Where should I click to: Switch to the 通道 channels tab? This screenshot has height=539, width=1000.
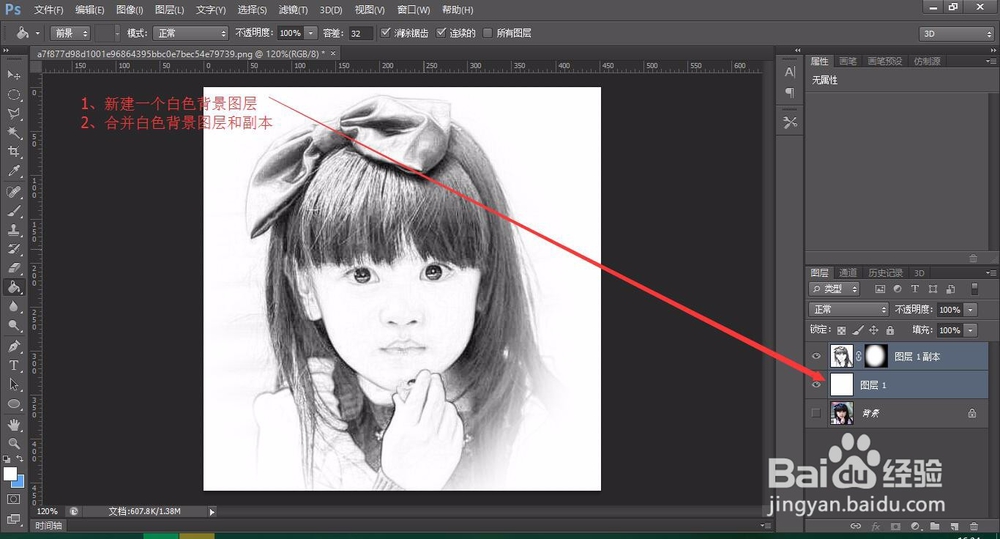point(848,272)
